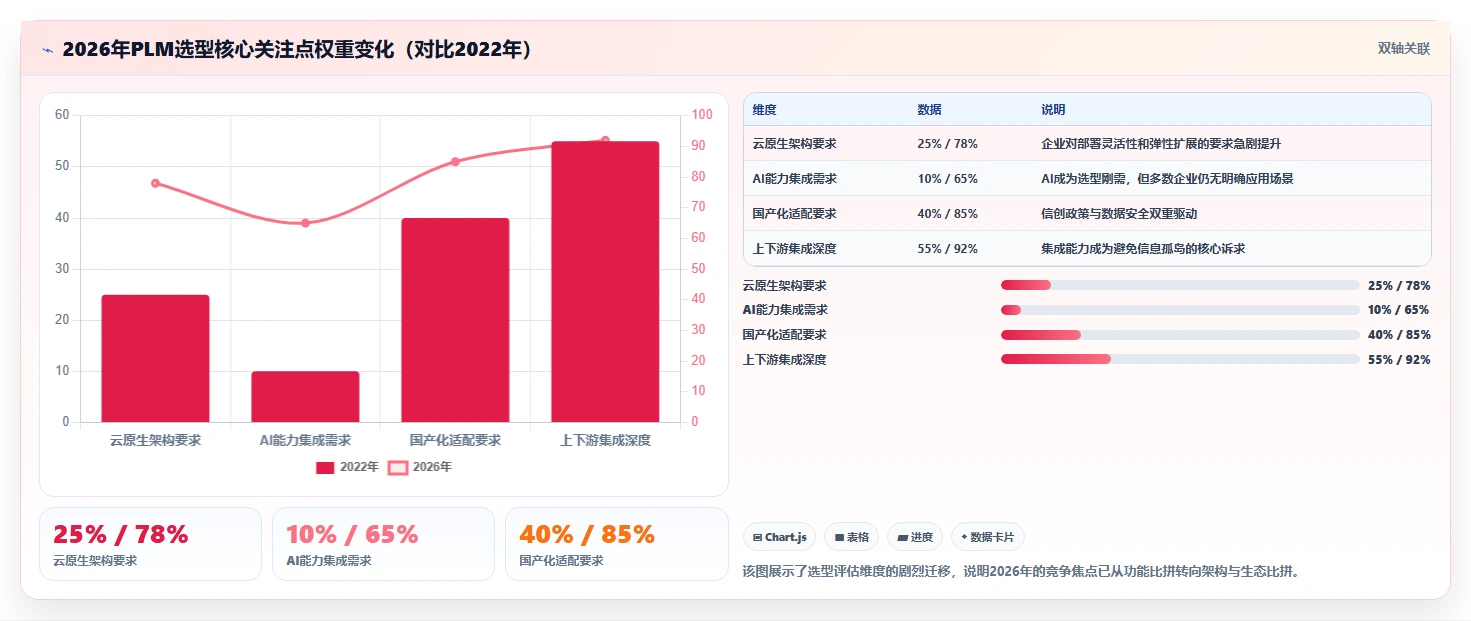Click the 云原生架构要求 bar in chart
Viewport: 1471px width, 621px height.
coord(155,358)
